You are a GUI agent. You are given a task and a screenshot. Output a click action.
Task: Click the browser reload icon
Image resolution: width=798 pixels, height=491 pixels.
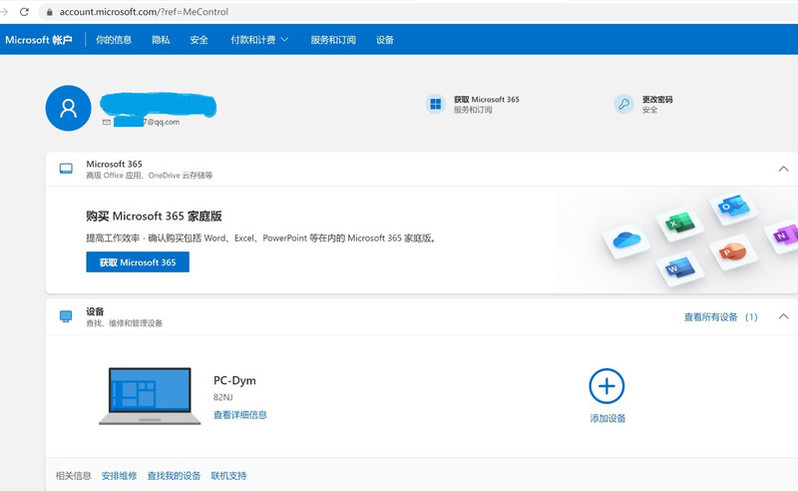[x=24, y=12]
